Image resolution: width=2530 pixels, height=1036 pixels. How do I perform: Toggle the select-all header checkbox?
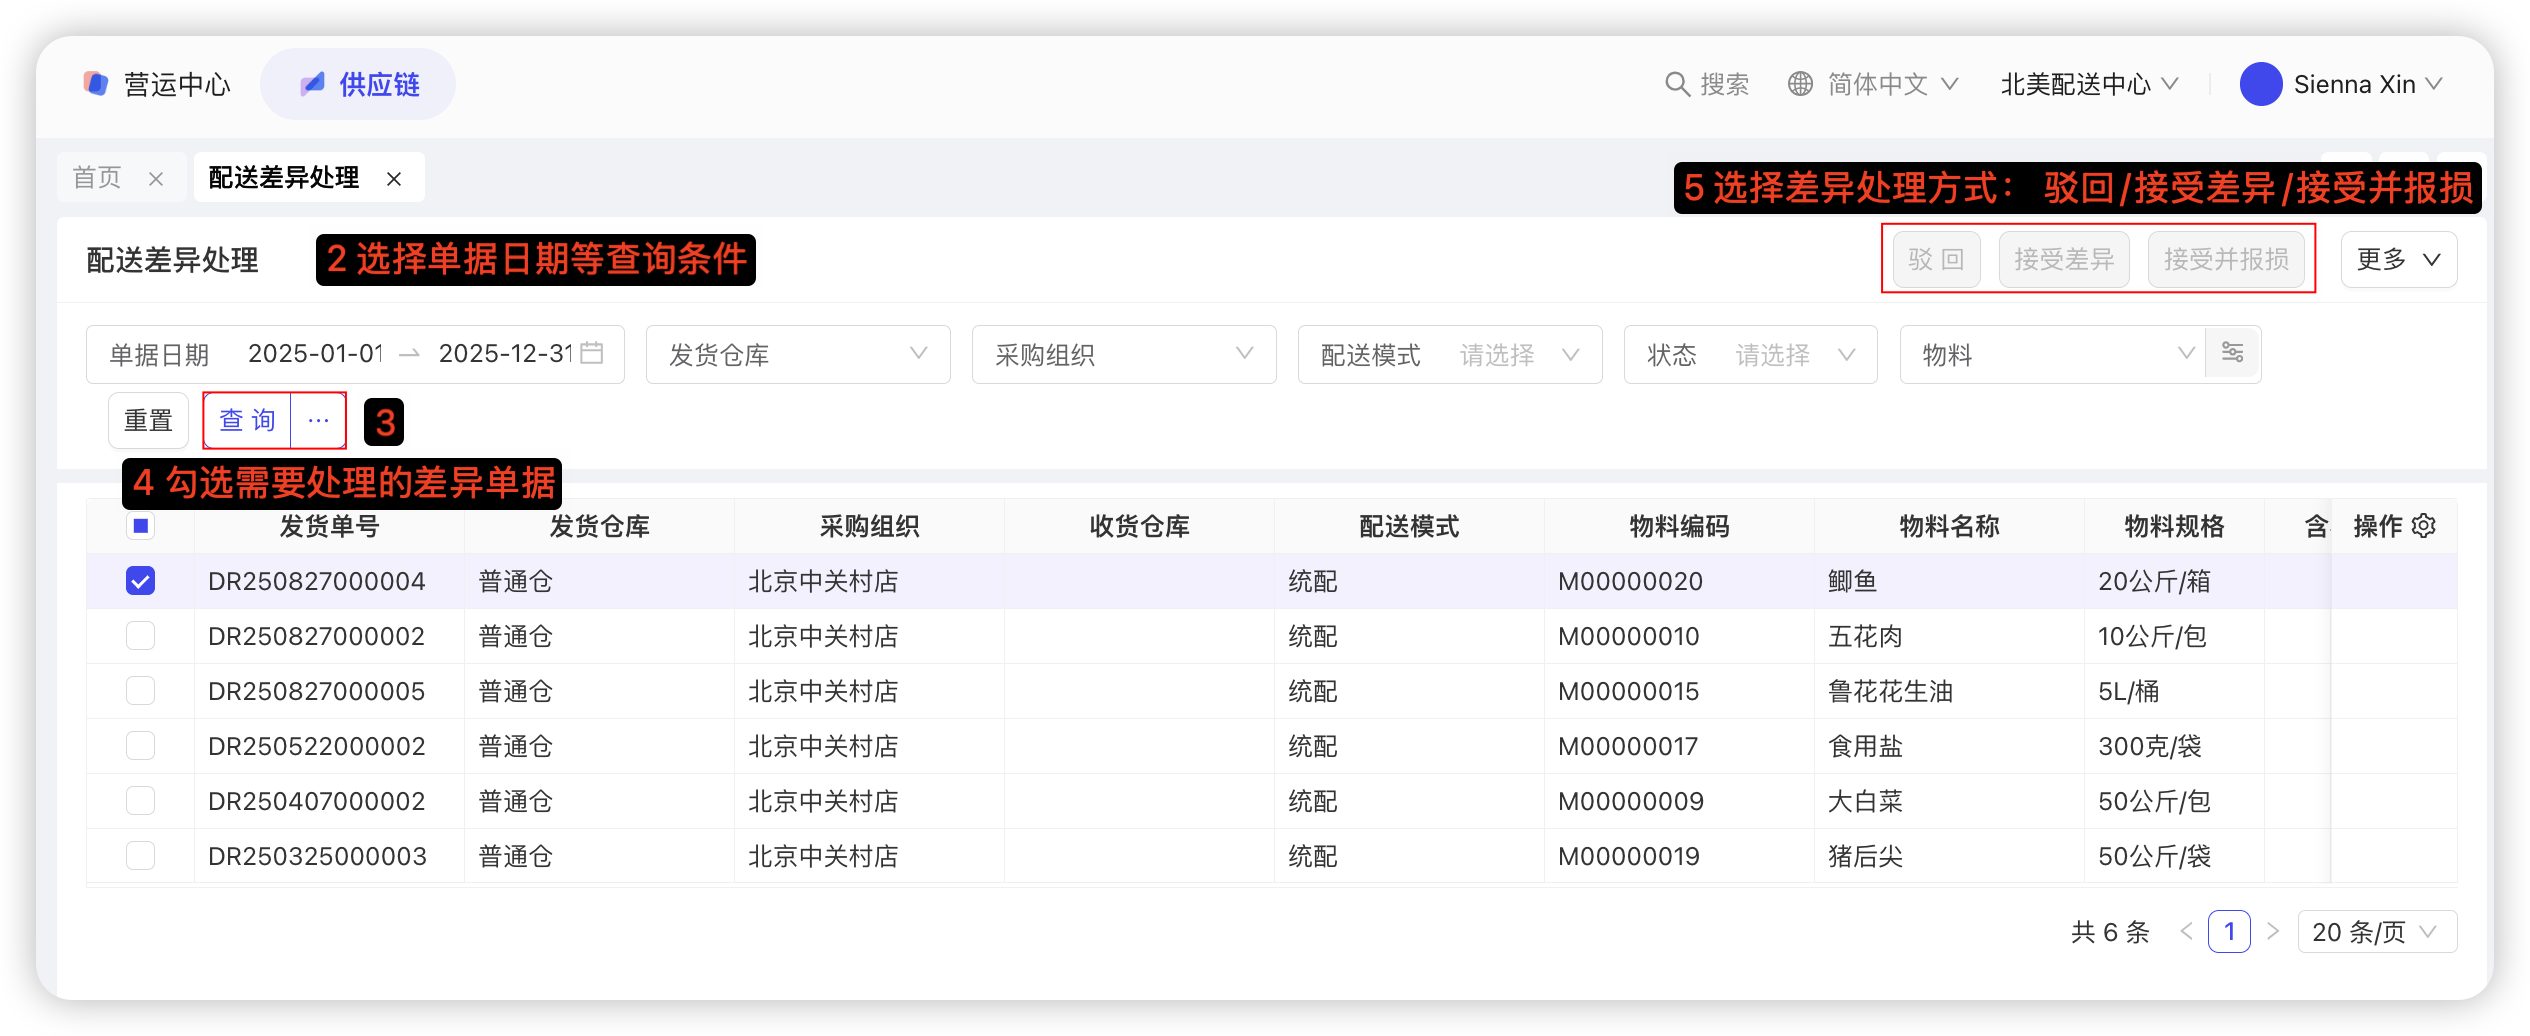click(x=141, y=526)
